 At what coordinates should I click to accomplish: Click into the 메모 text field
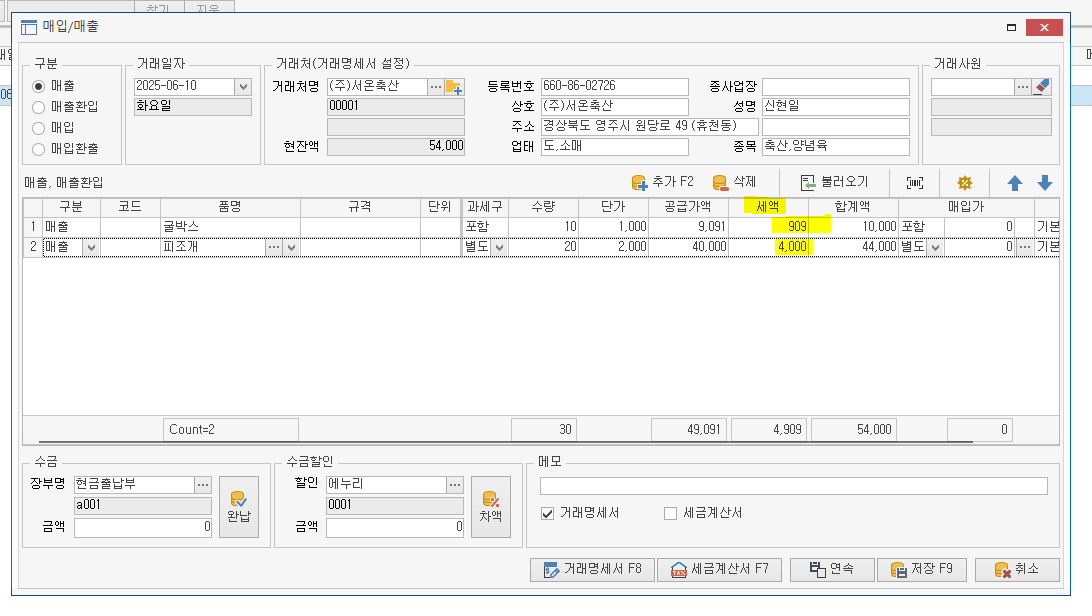click(x=793, y=486)
